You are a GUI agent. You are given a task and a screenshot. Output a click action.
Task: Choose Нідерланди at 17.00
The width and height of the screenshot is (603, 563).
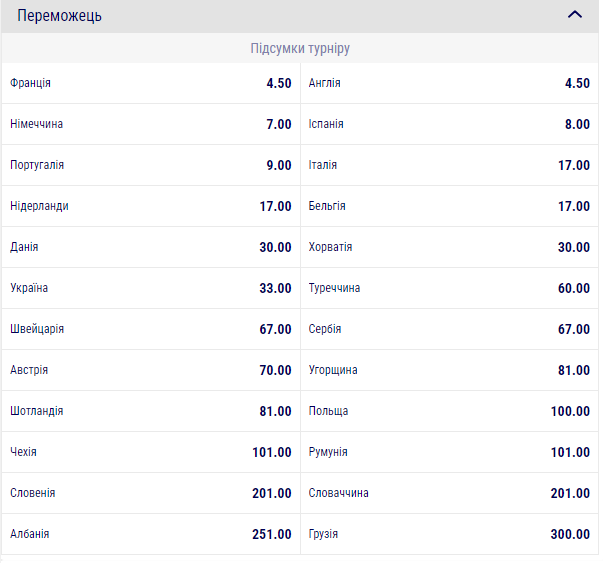(x=151, y=206)
